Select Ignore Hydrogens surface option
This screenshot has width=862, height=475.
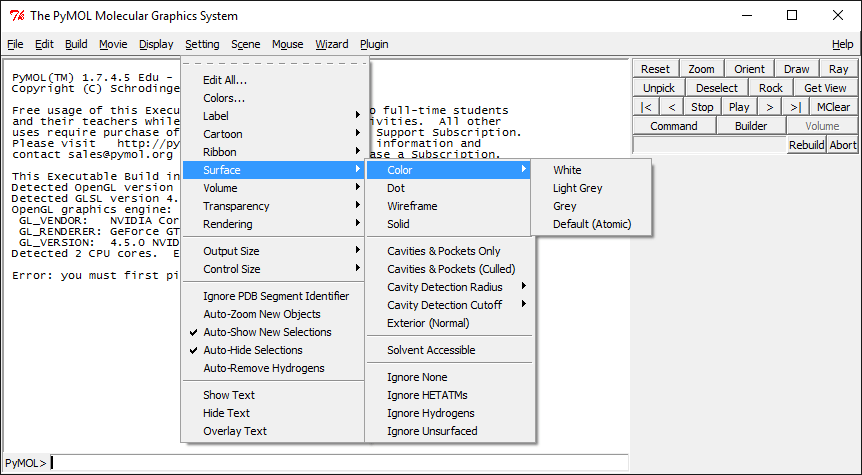point(450,413)
